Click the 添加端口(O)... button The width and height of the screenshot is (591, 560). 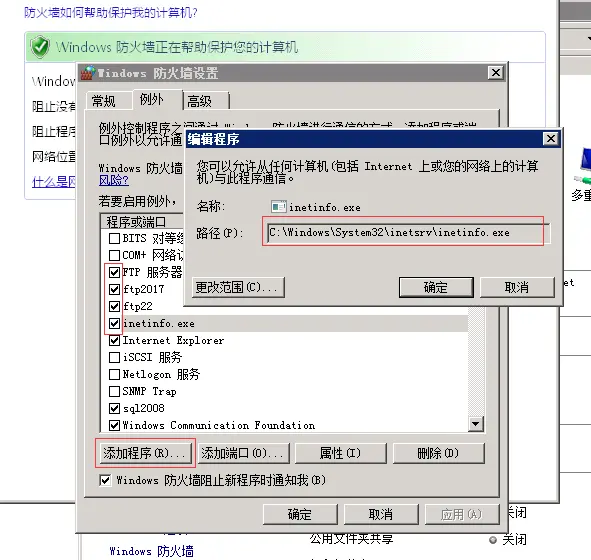click(243, 453)
